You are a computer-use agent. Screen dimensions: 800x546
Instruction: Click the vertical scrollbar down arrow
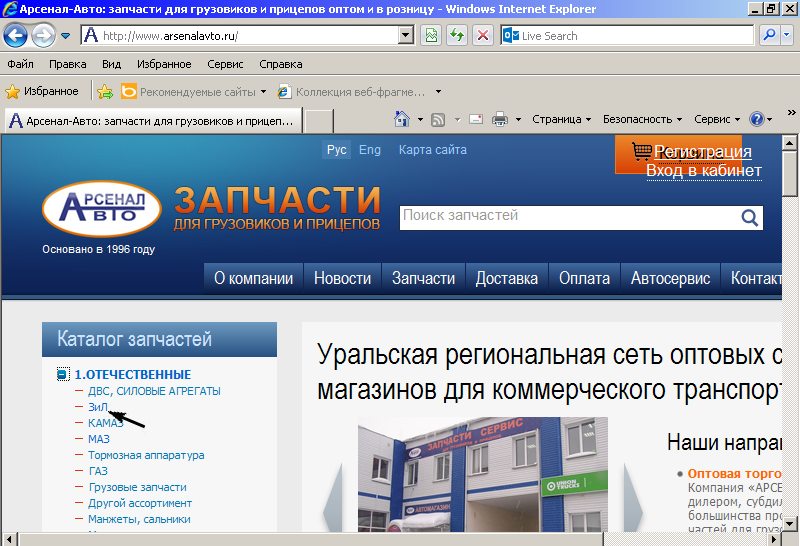click(789, 524)
